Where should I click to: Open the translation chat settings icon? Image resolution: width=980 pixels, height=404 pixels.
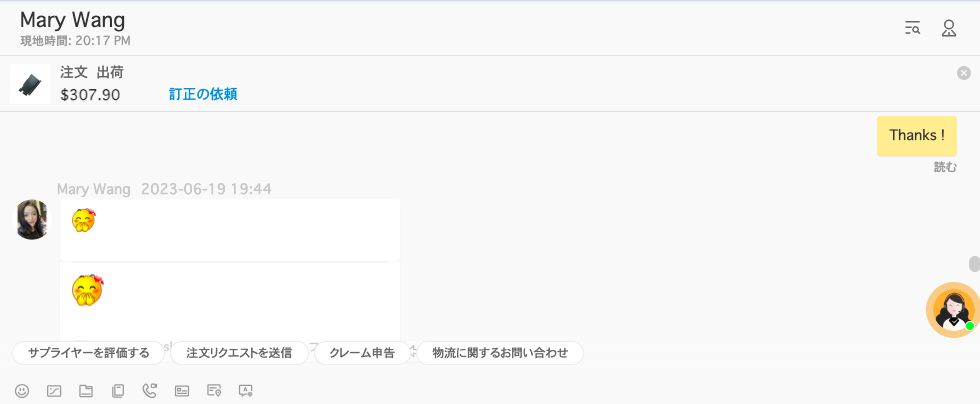(246, 391)
